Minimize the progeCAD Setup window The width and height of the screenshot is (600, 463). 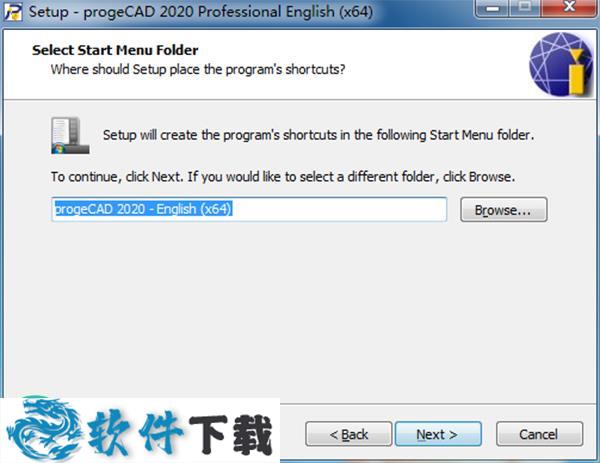click(x=493, y=8)
